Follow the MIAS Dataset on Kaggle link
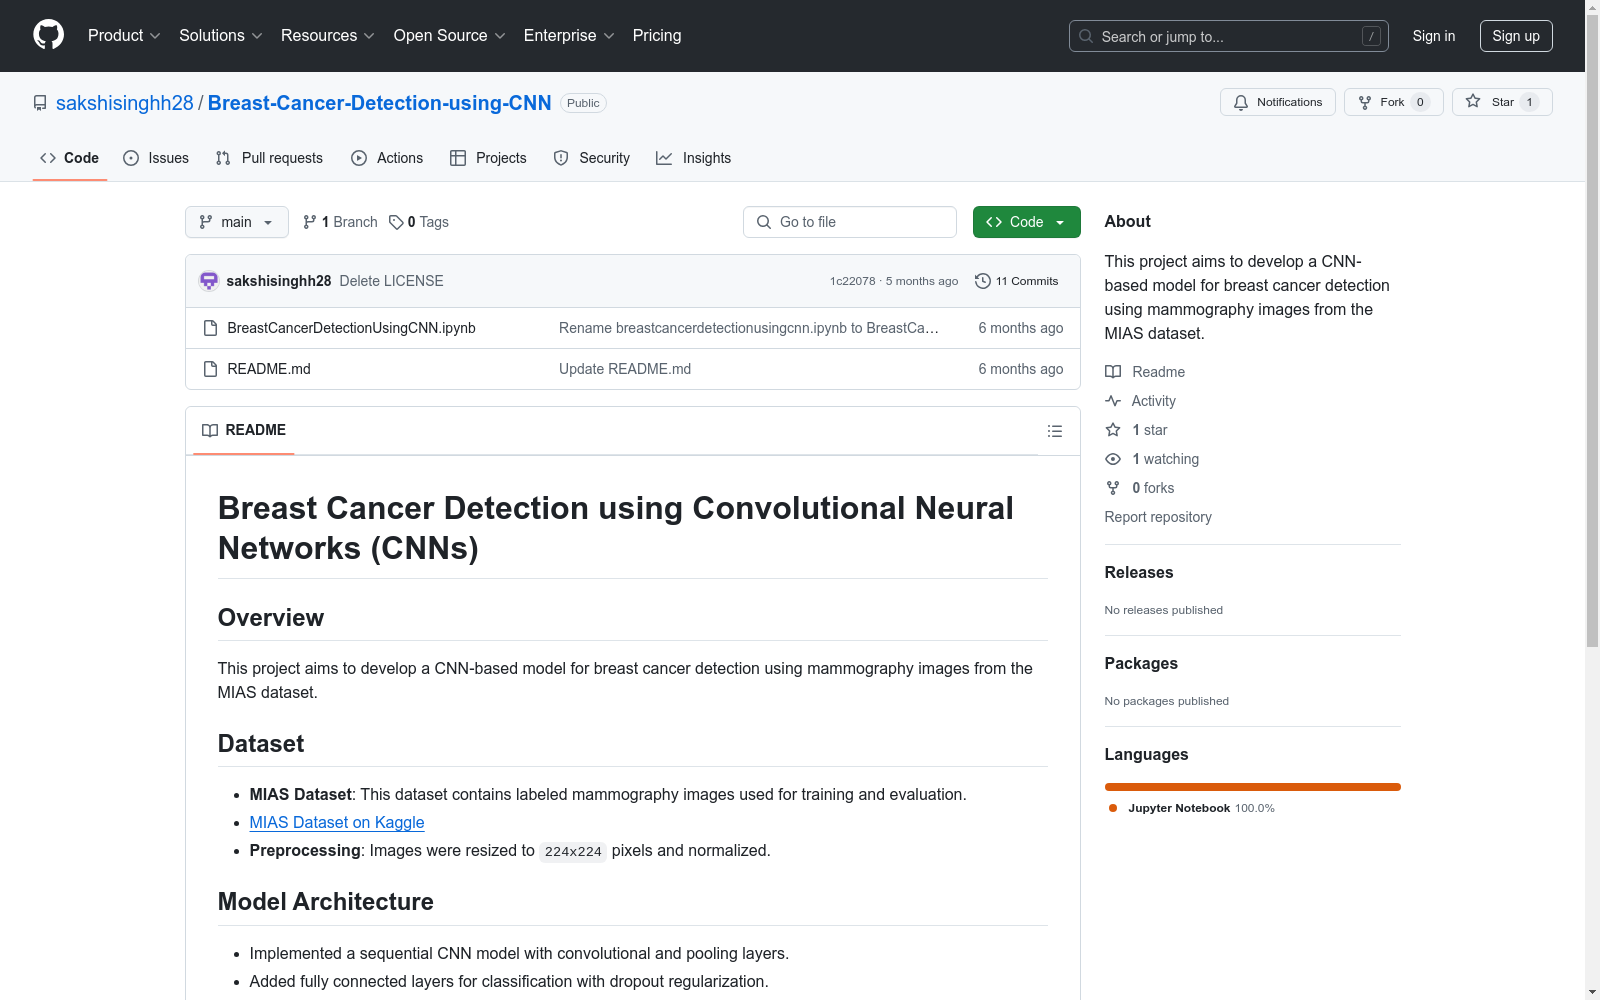Image resolution: width=1600 pixels, height=1000 pixels. 337,822
